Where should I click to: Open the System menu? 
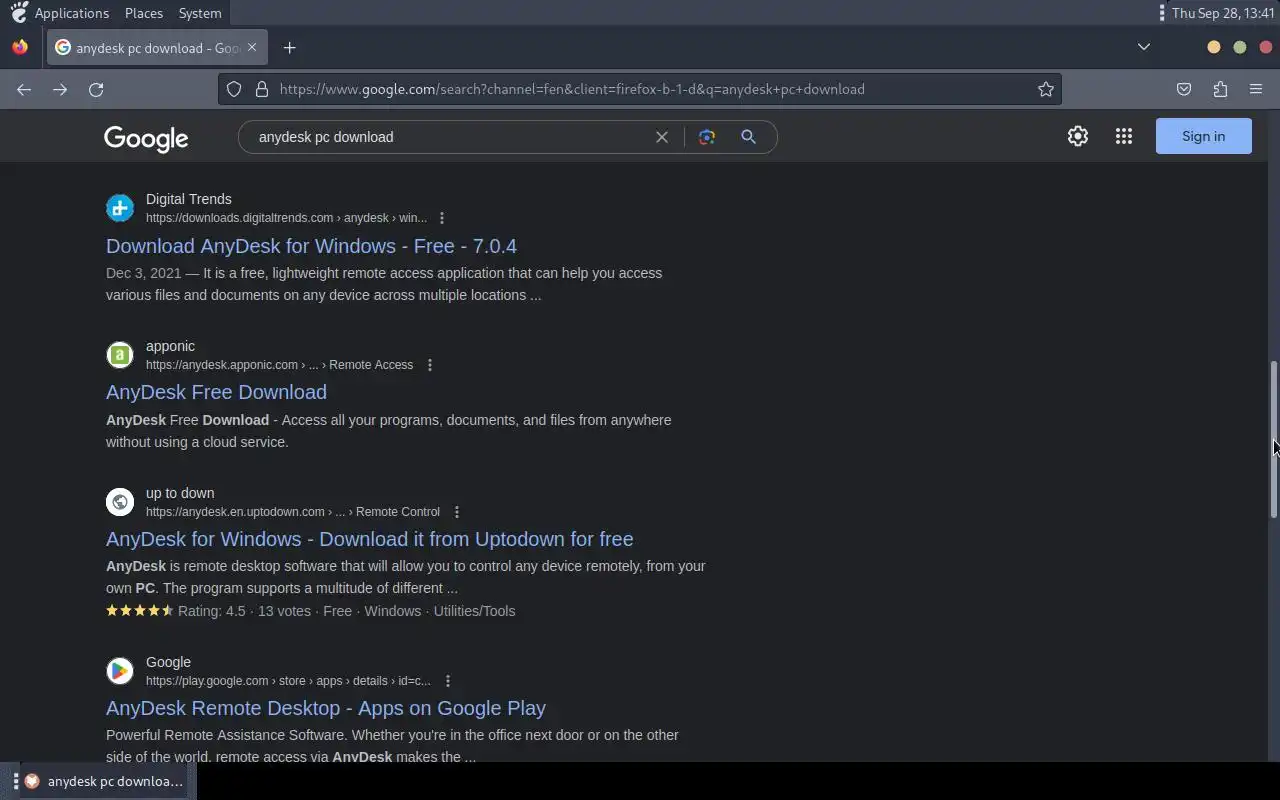[x=200, y=13]
